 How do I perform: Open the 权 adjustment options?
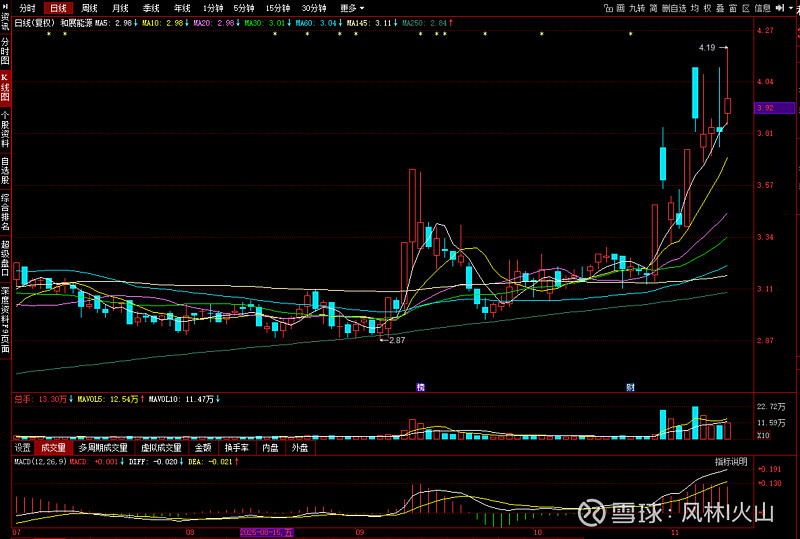click(708, 8)
